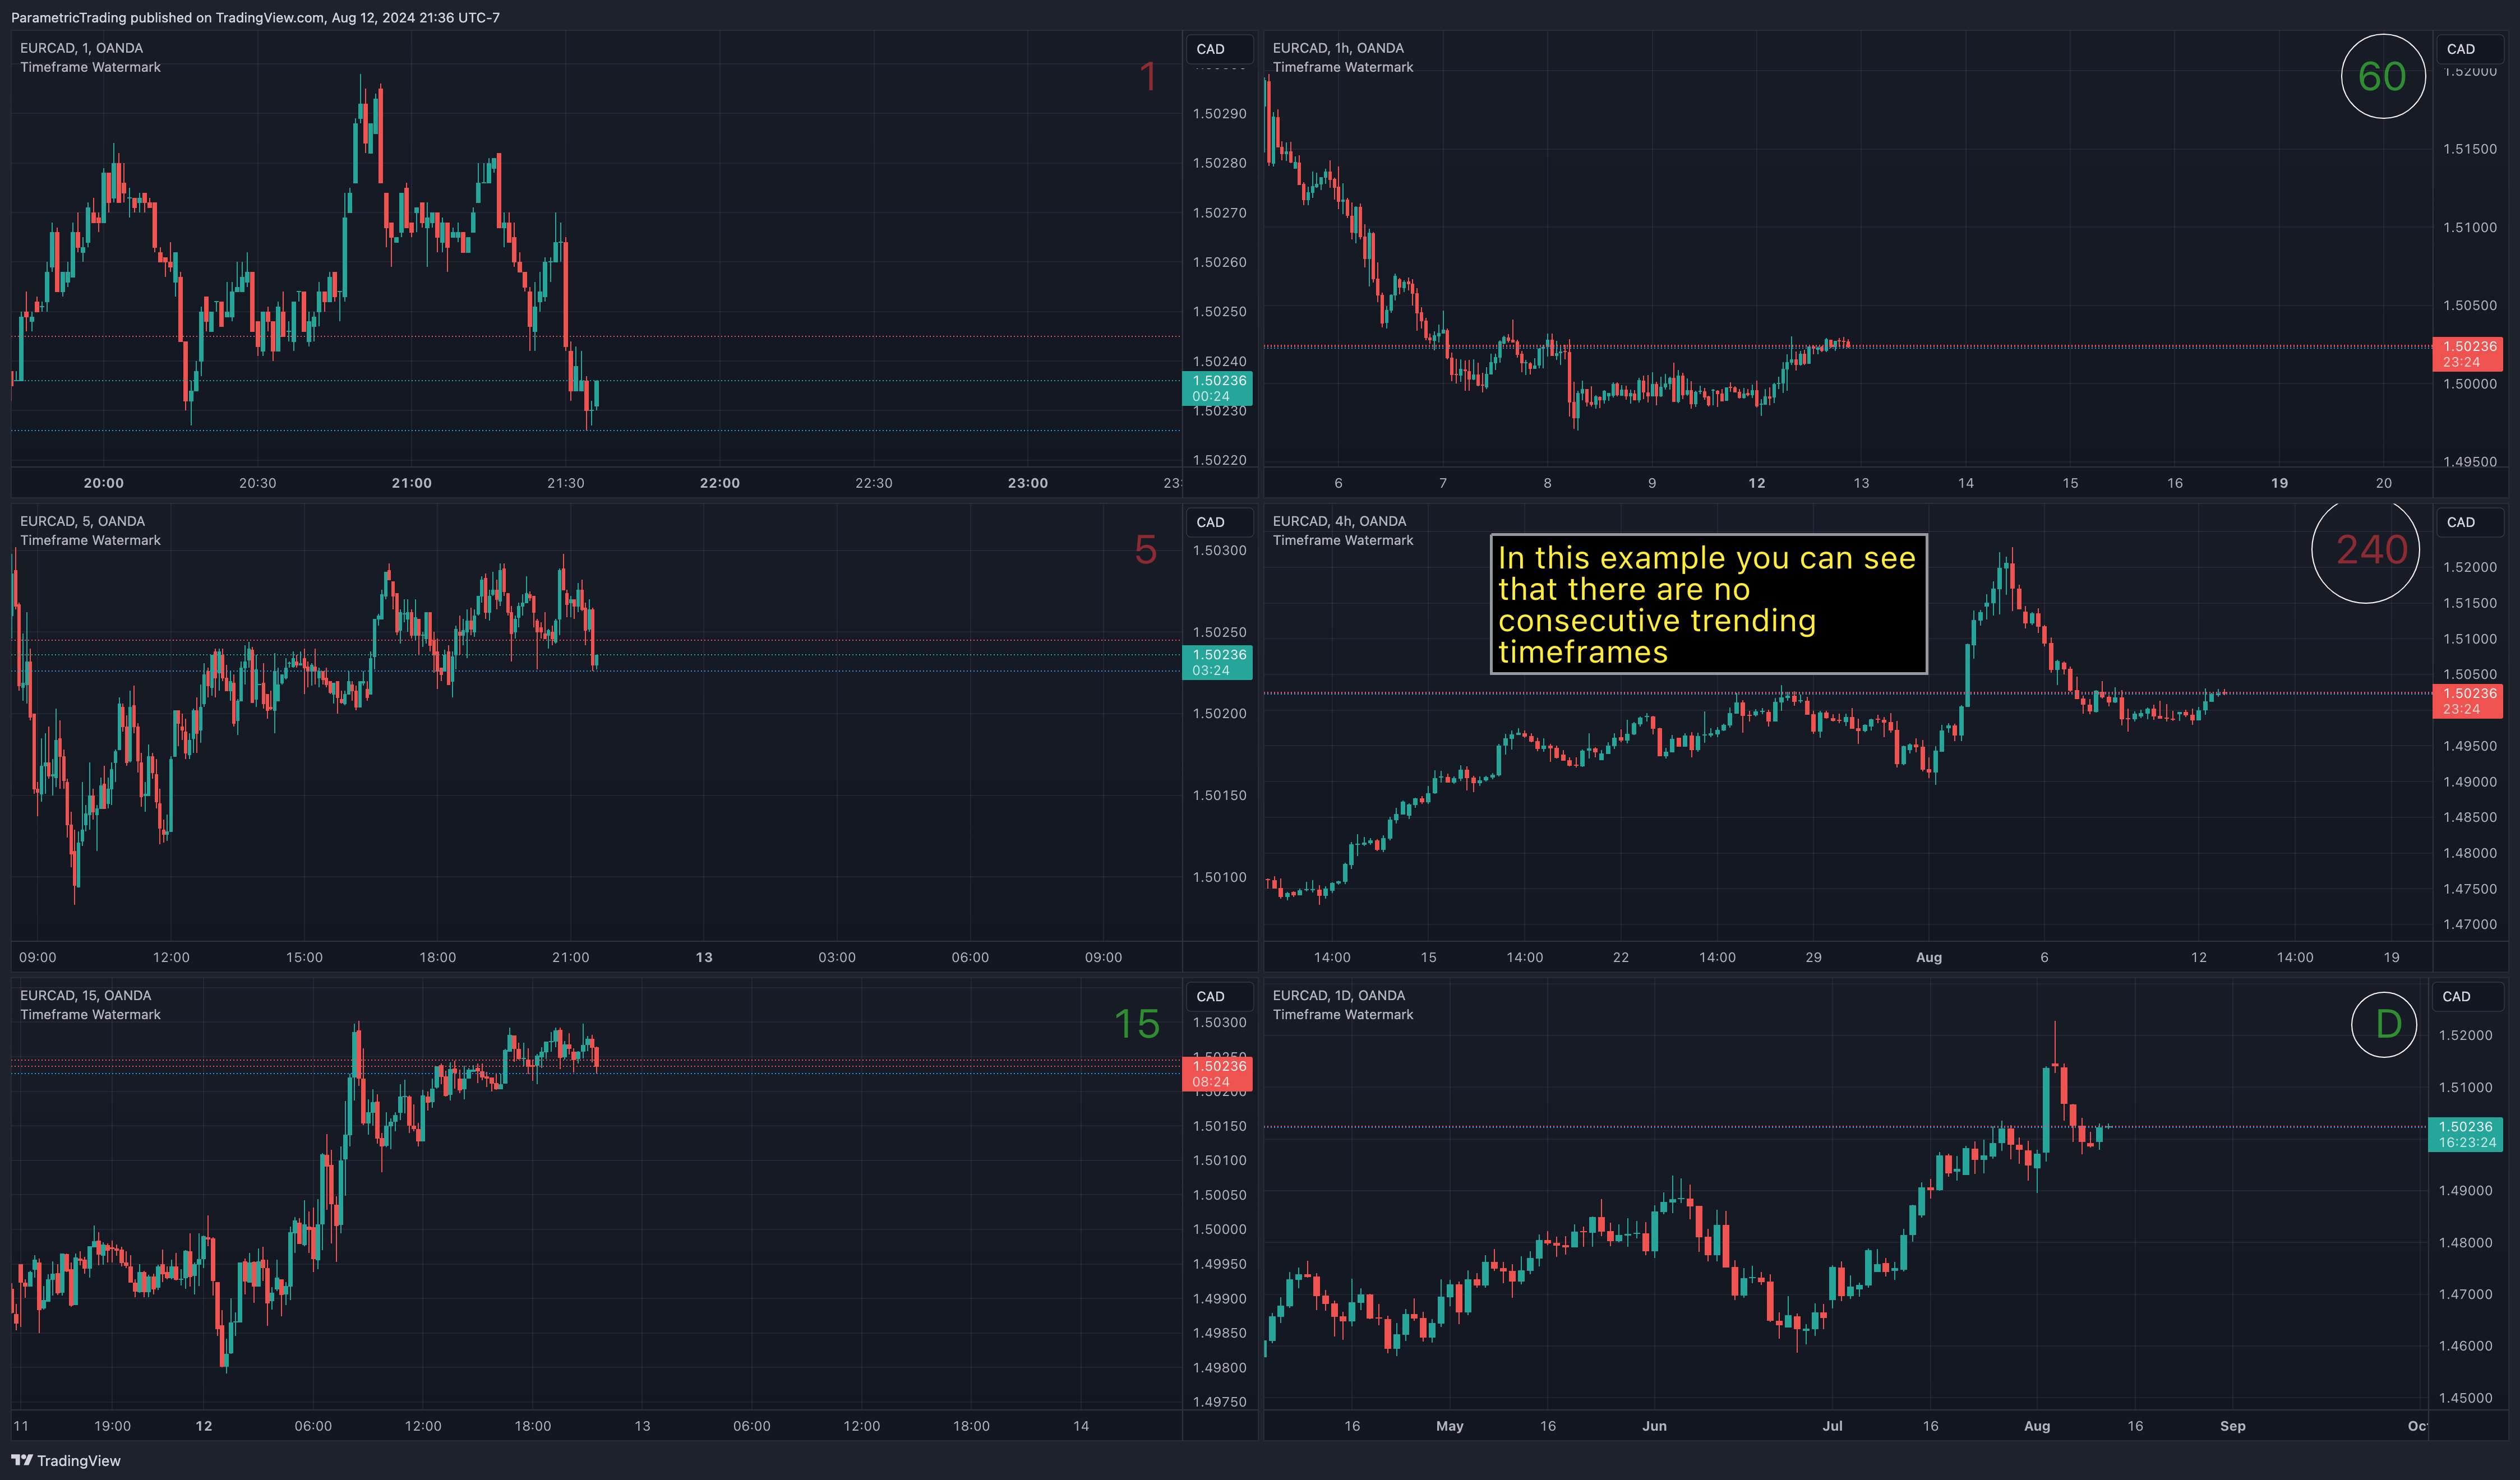Click the 1.50150 price level on 5-minute chart

point(1219,795)
